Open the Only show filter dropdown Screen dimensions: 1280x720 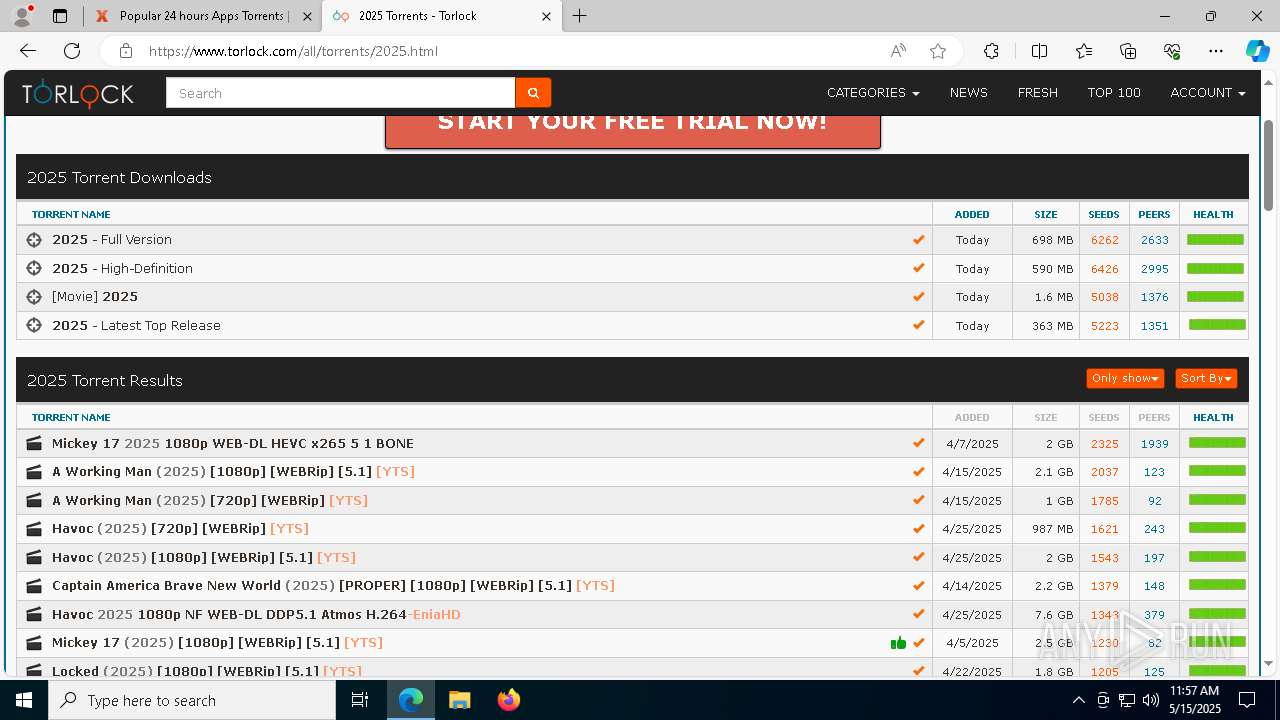(x=1126, y=378)
